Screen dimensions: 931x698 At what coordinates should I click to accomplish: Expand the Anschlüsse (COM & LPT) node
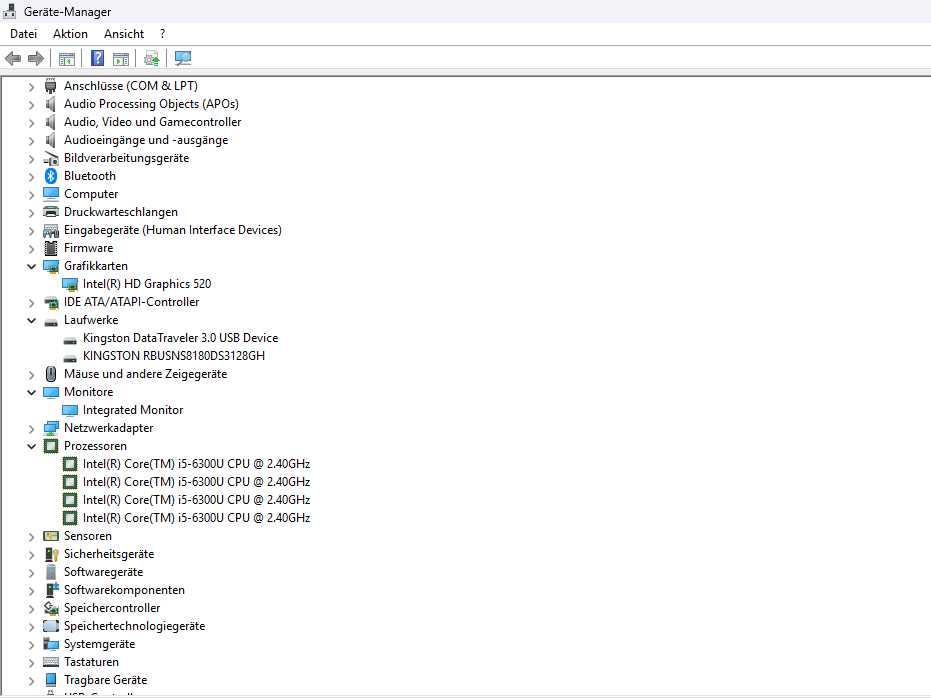coord(31,87)
